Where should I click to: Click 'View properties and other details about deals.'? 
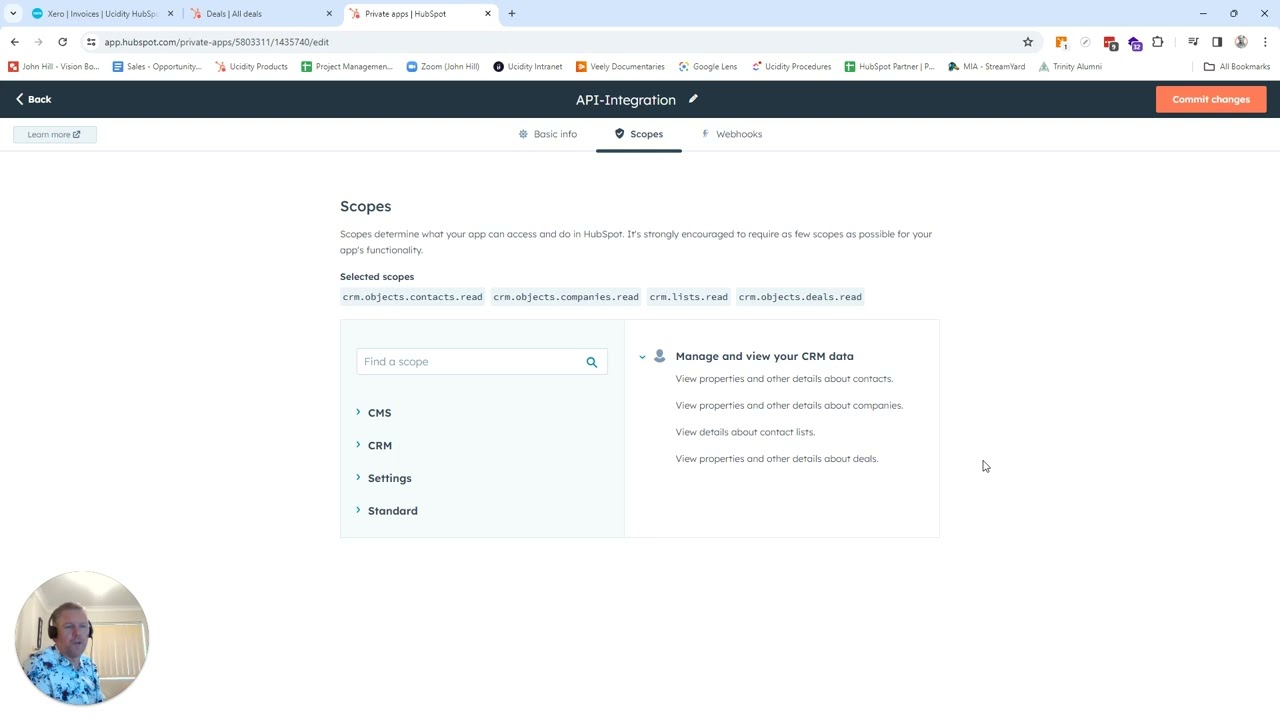(777, 459)
